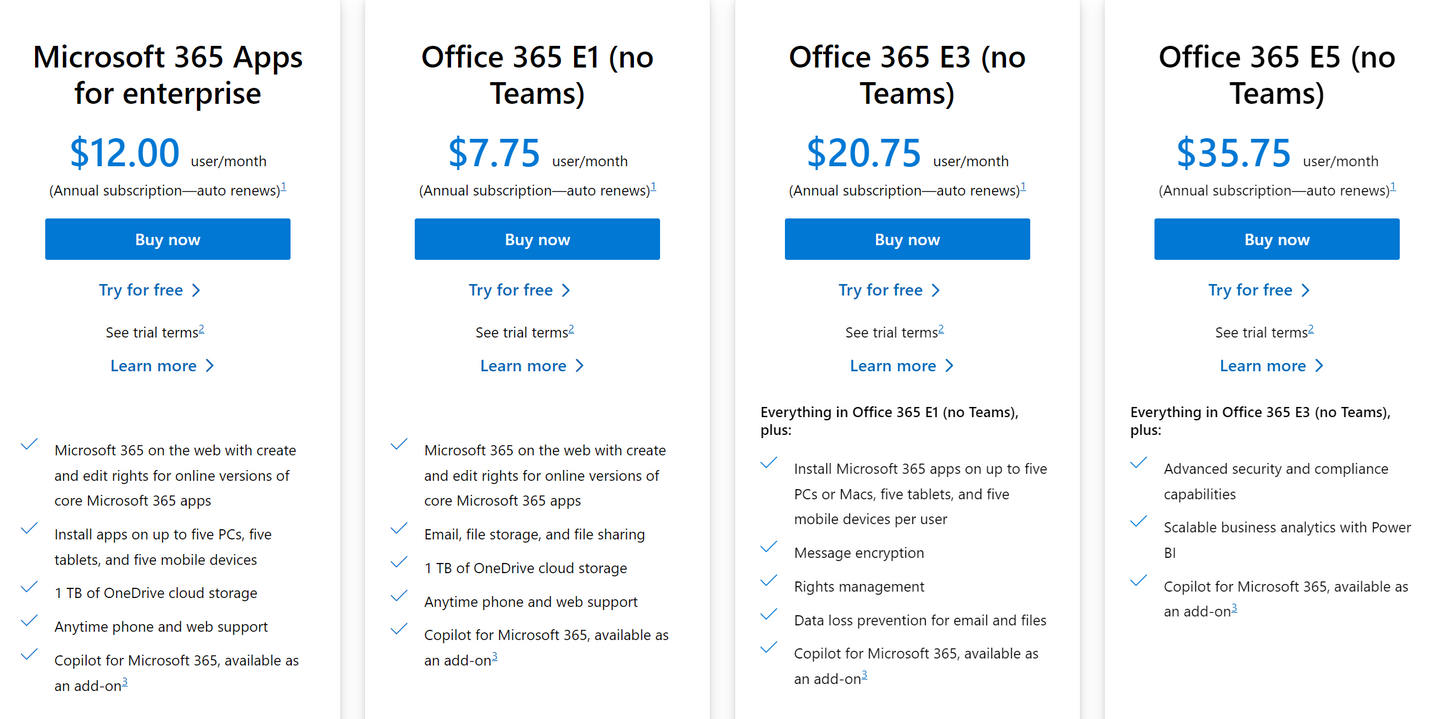Click the chevron beside Try for free under Office 365 E3

pos(936,289)
